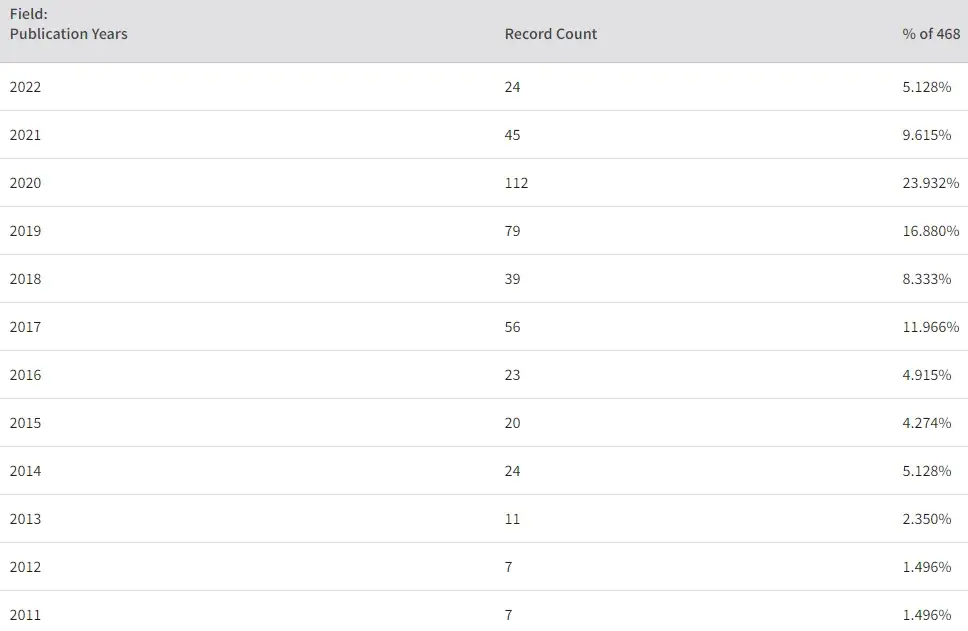Select the 2022 publication year

(x=25, y=87)
